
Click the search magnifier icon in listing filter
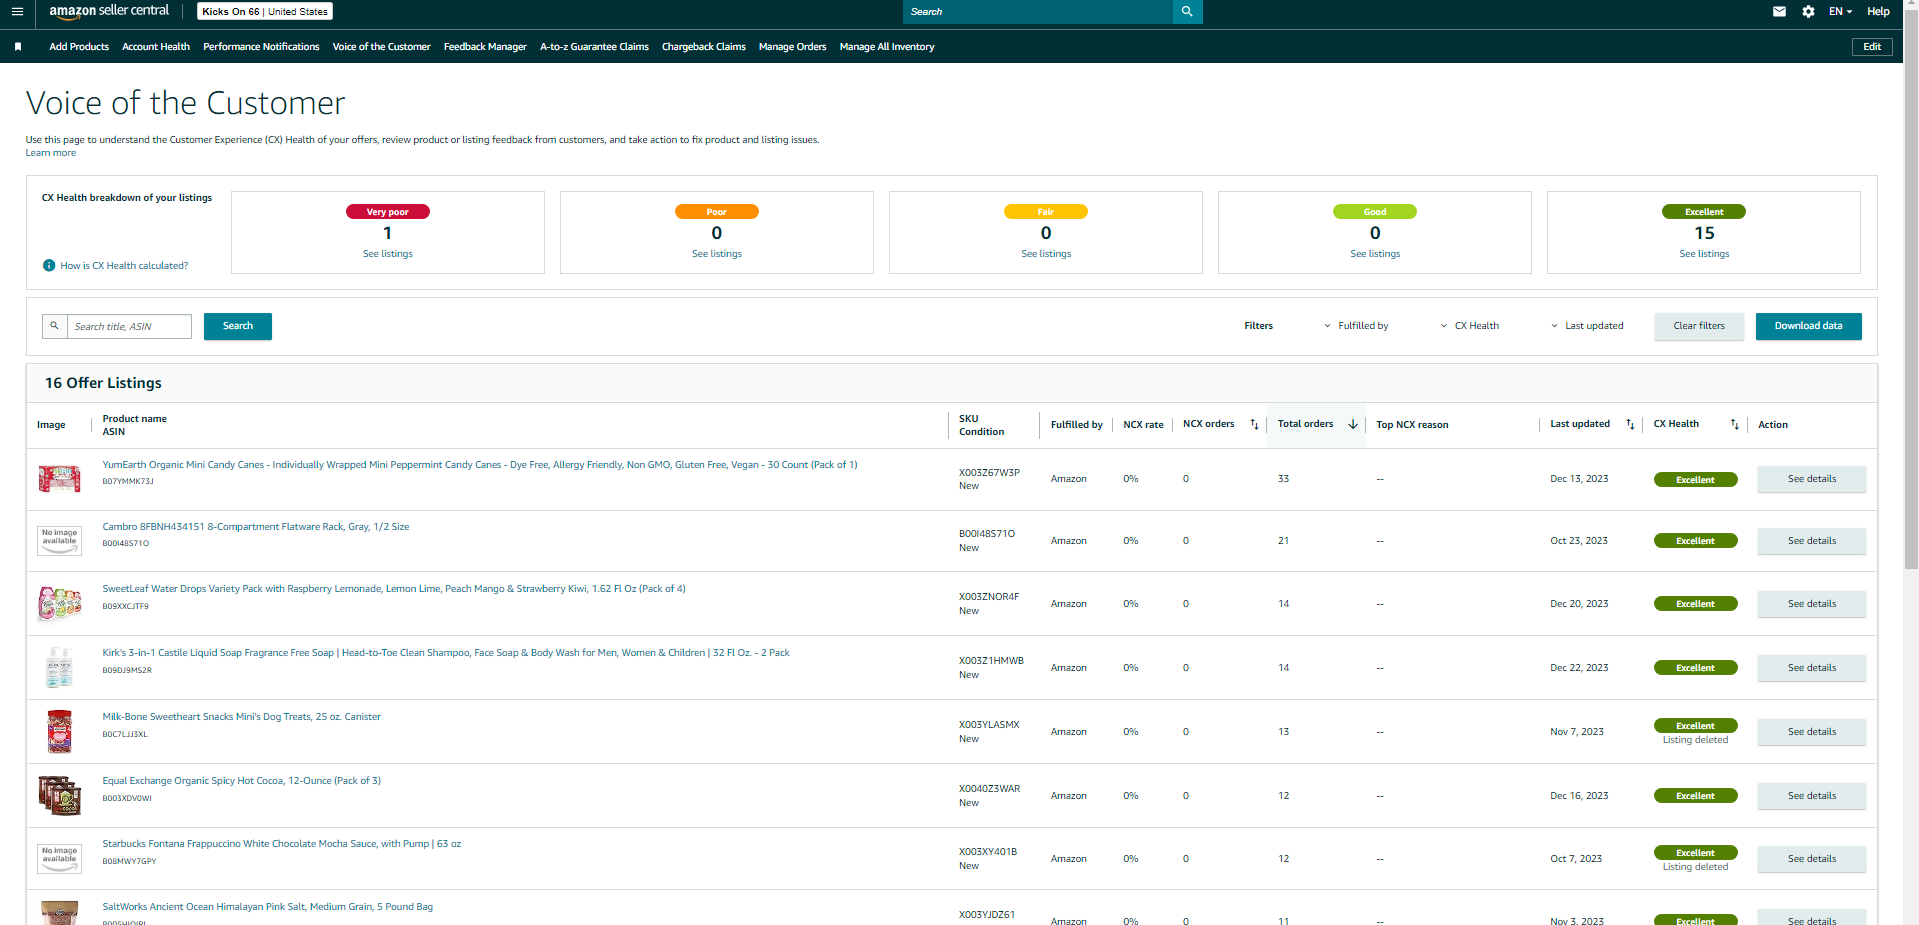pyautogui.click(x=55, y=326)
